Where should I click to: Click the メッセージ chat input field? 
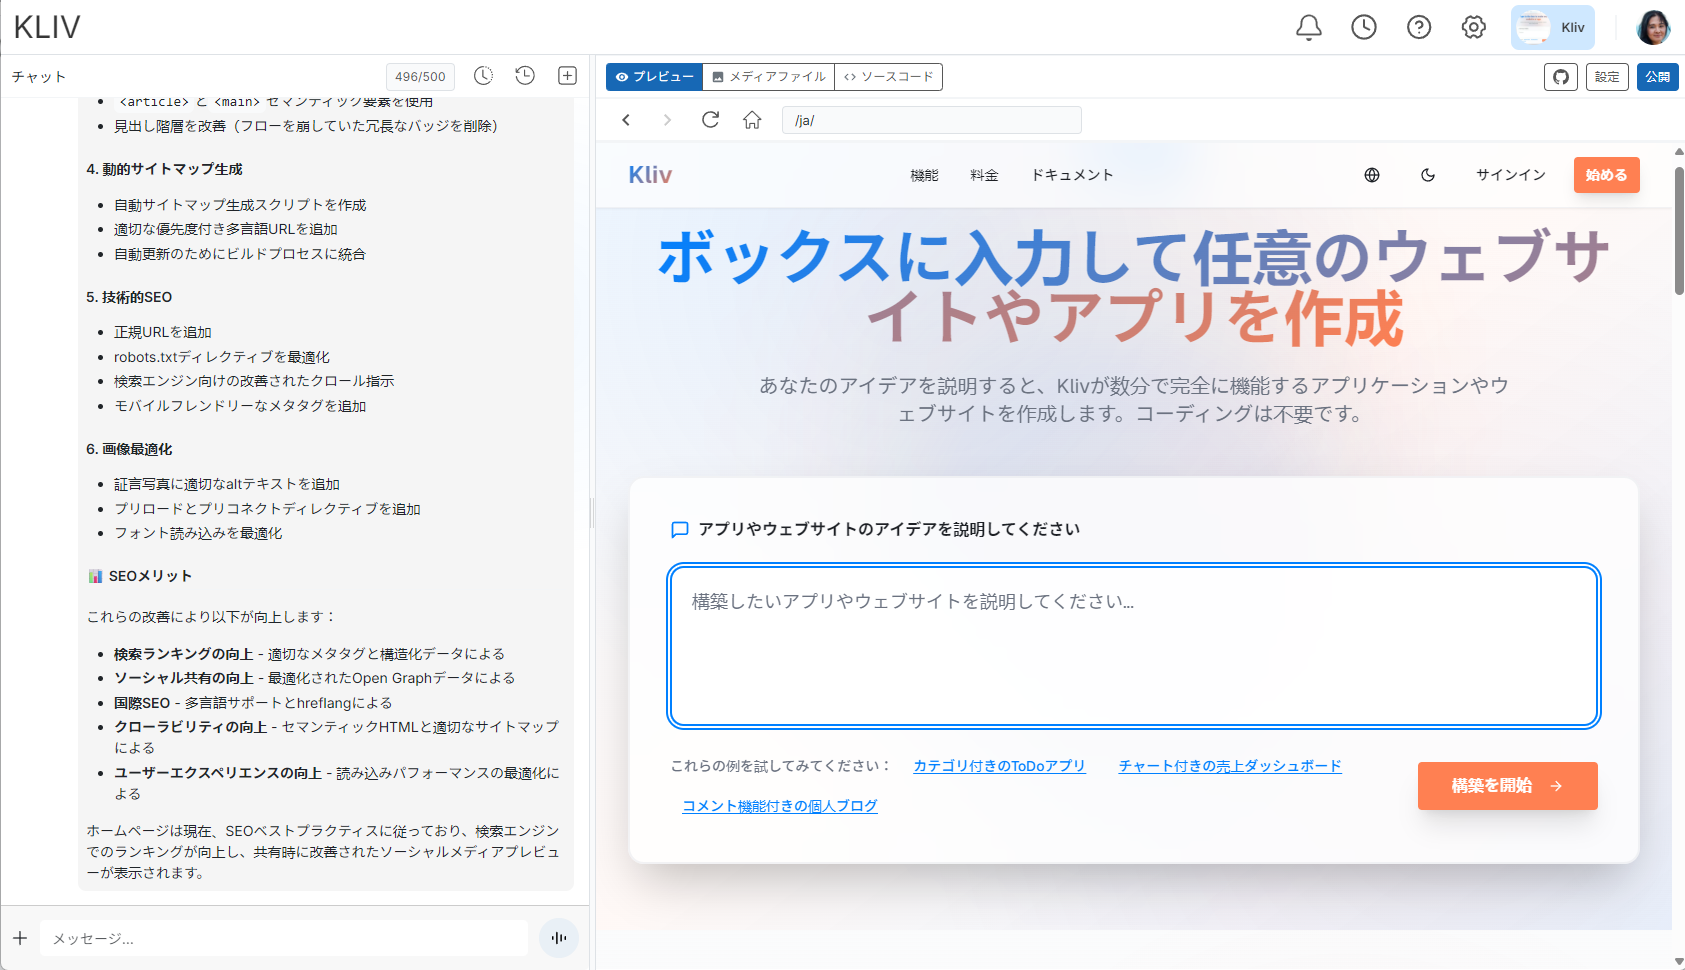point(284,938)
